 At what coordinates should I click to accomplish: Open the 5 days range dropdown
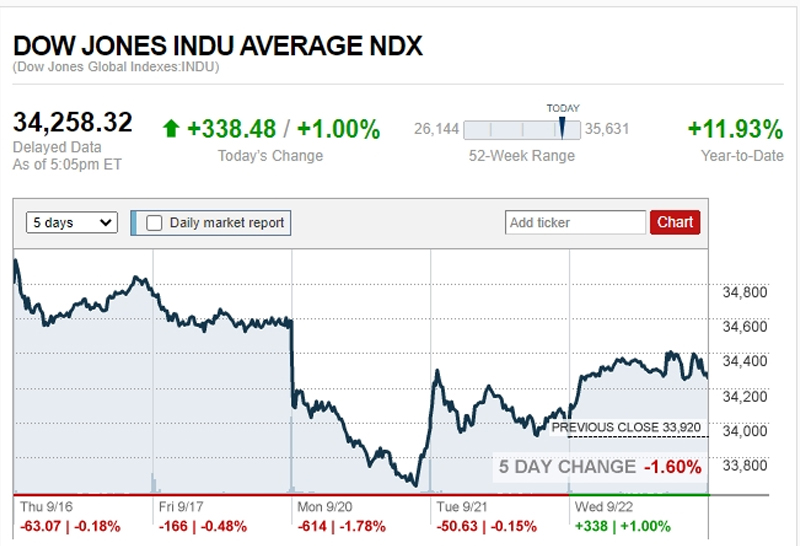tap(72, 223)
